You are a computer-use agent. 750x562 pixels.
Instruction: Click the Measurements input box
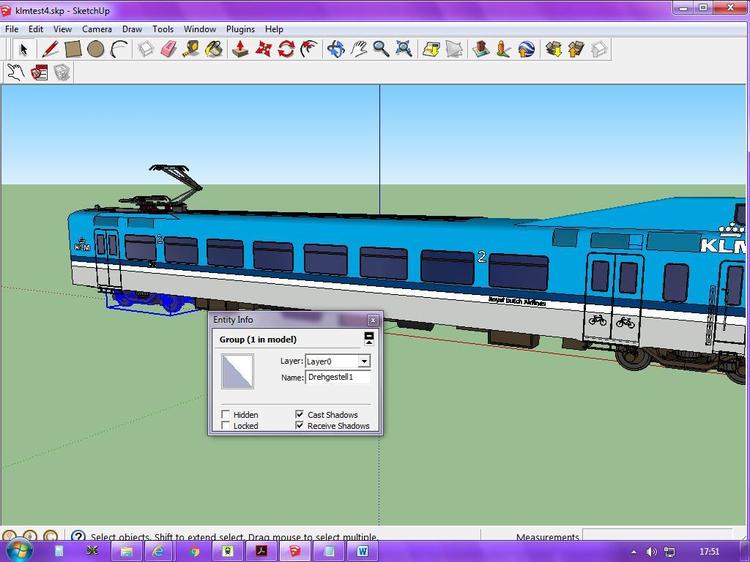657,535
